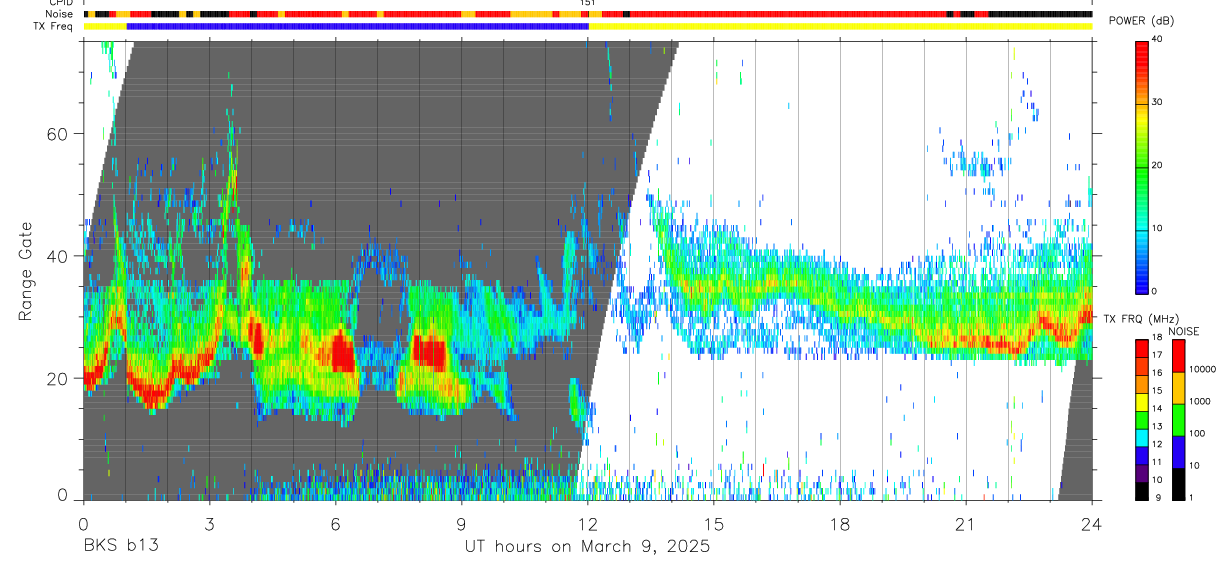Click the TX FRQ (MHz) label
The height and width of the screenshot is (567, 1228).
pos(1140,318)
